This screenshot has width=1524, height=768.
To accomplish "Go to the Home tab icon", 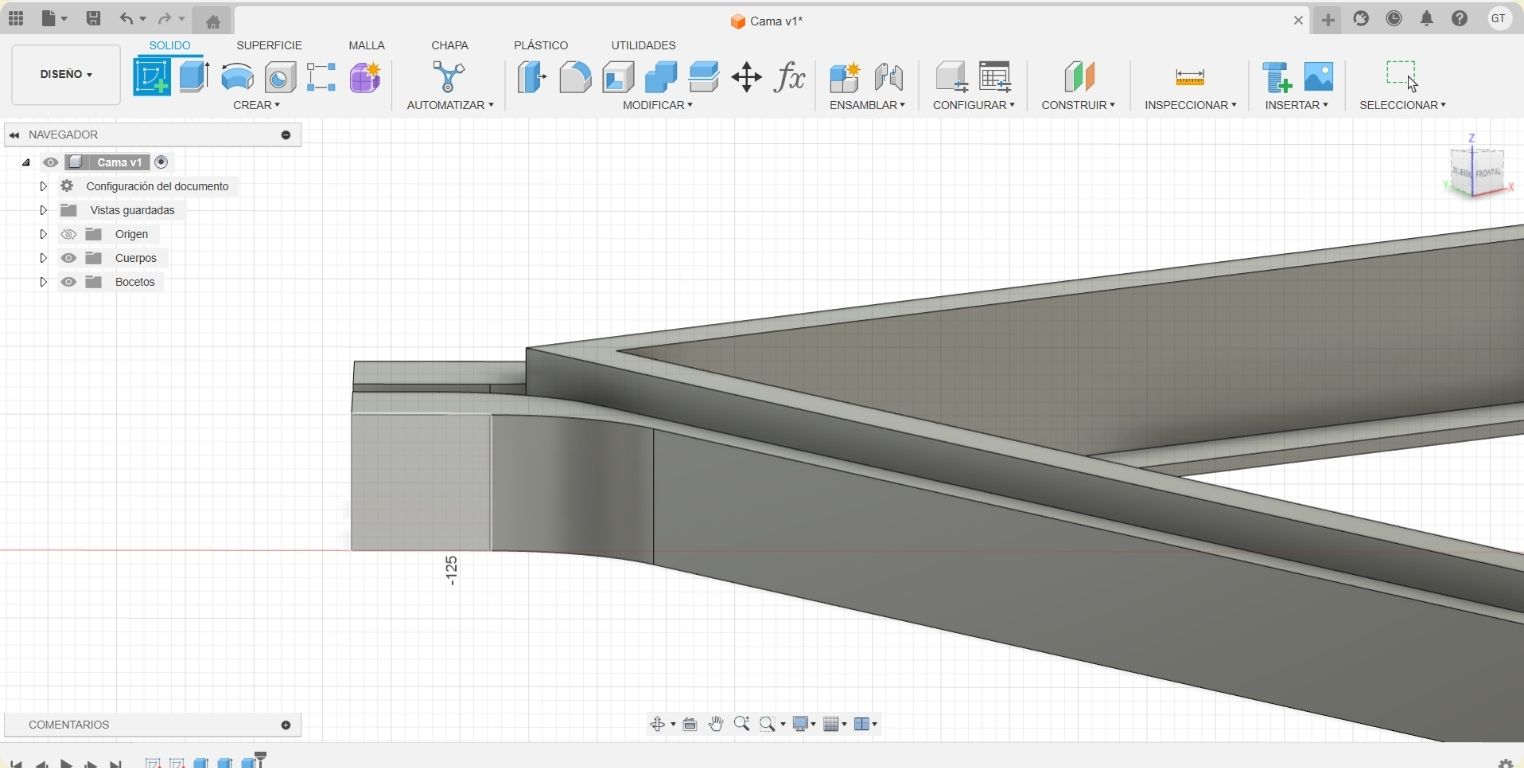I will (212, 21).
